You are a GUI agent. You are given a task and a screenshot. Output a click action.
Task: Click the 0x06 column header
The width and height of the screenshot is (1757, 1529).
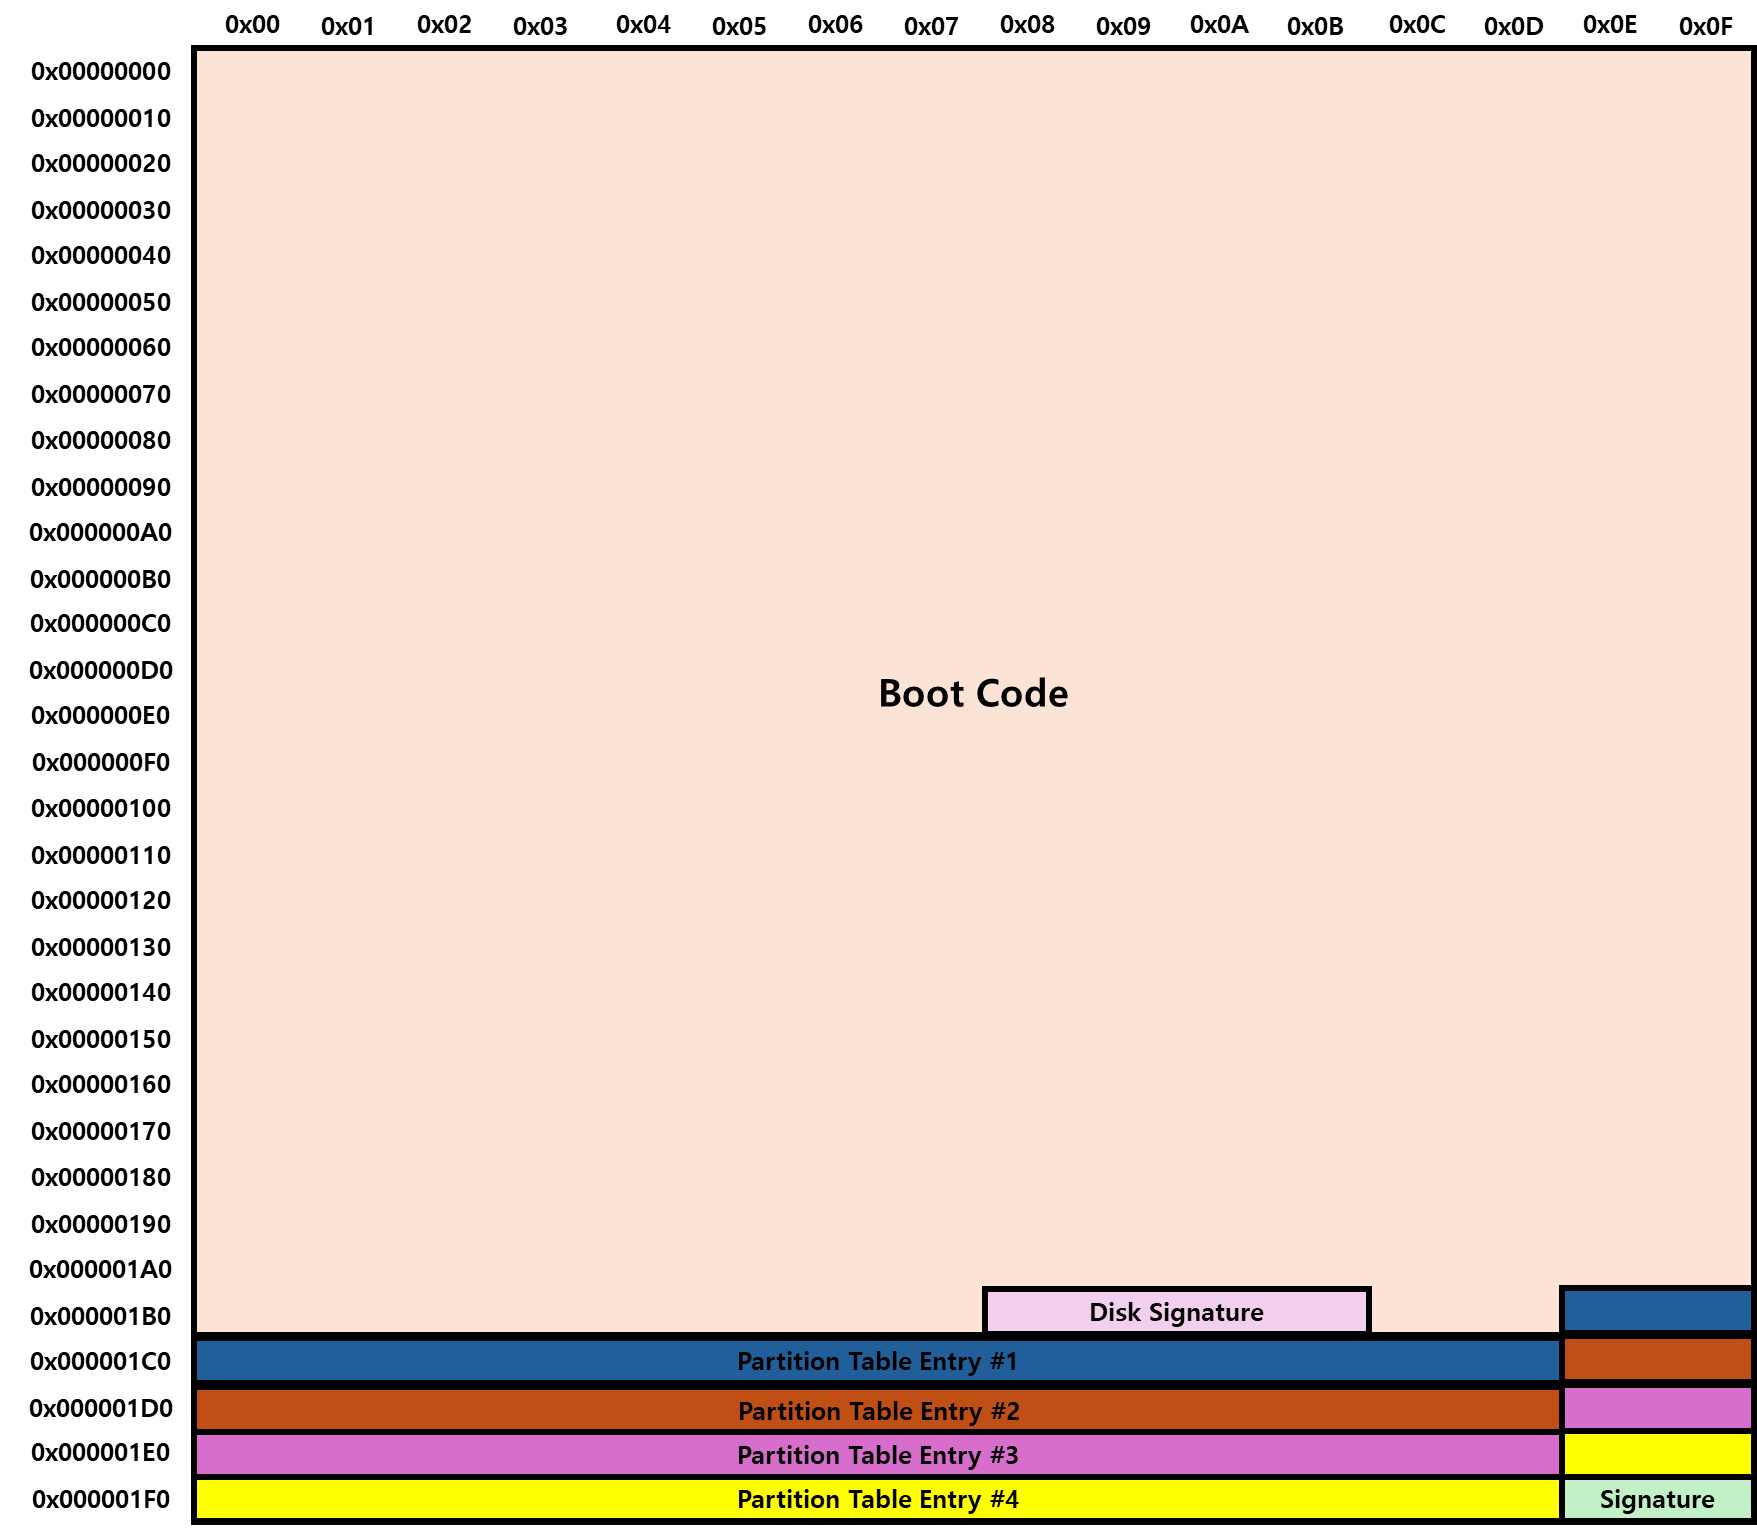(x=835, y=25)
